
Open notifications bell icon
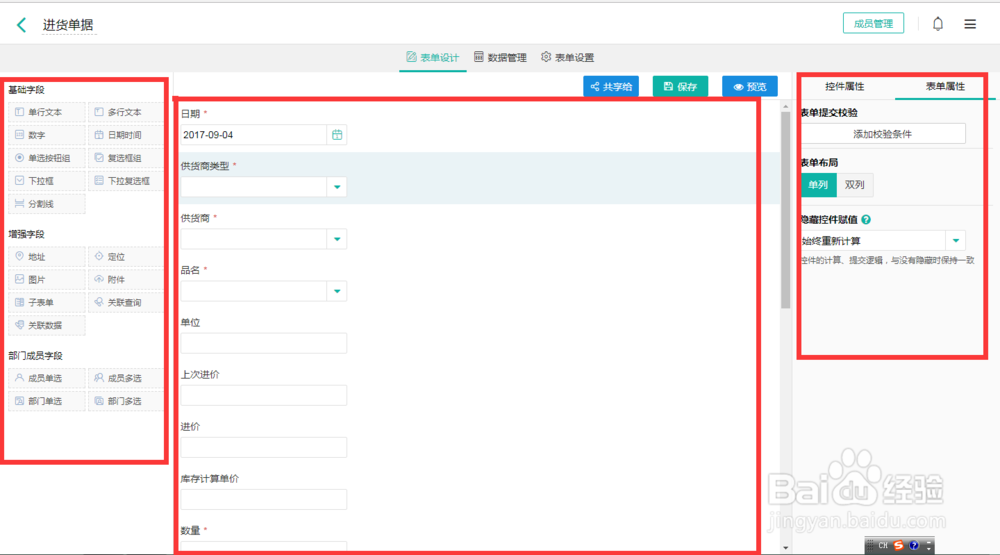[x=938, y=24]
